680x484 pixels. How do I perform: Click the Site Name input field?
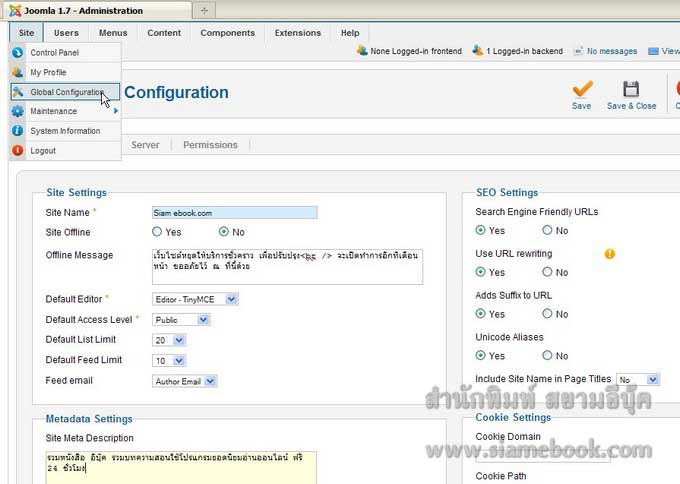click(x=235, y=213)
